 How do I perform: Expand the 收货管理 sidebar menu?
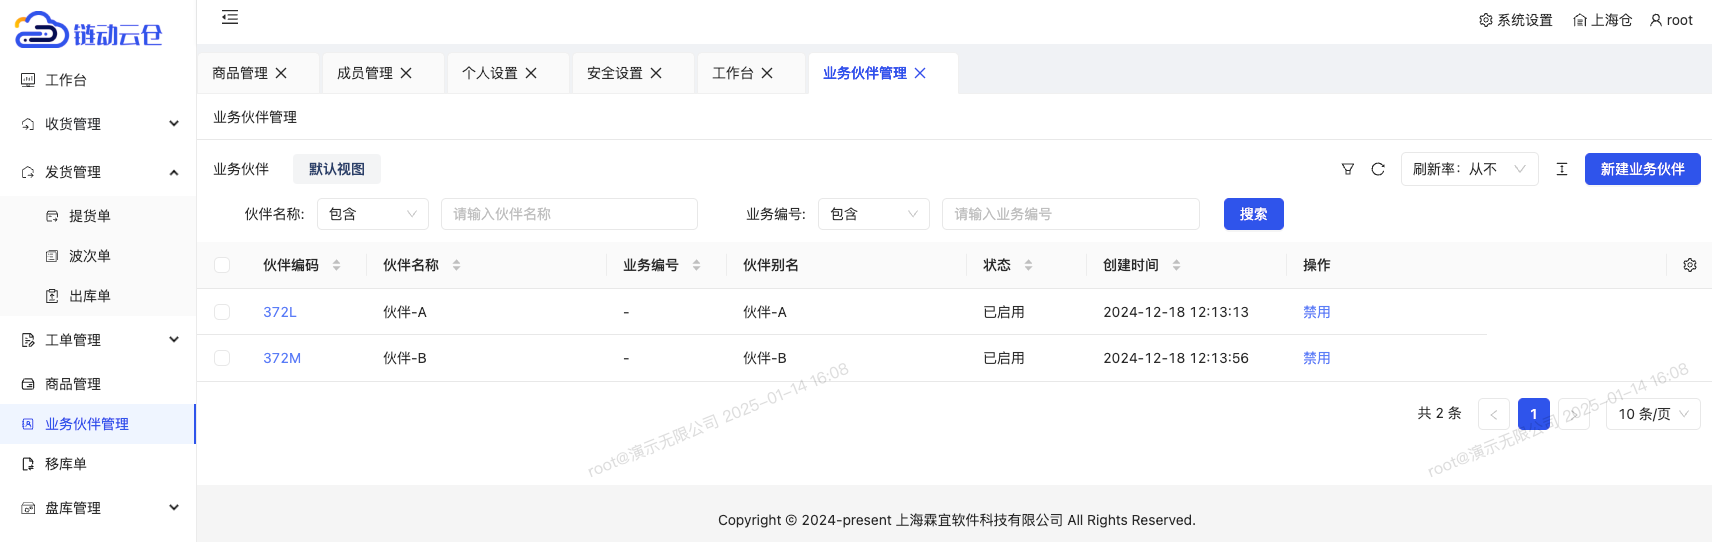[x=98, y=124]
